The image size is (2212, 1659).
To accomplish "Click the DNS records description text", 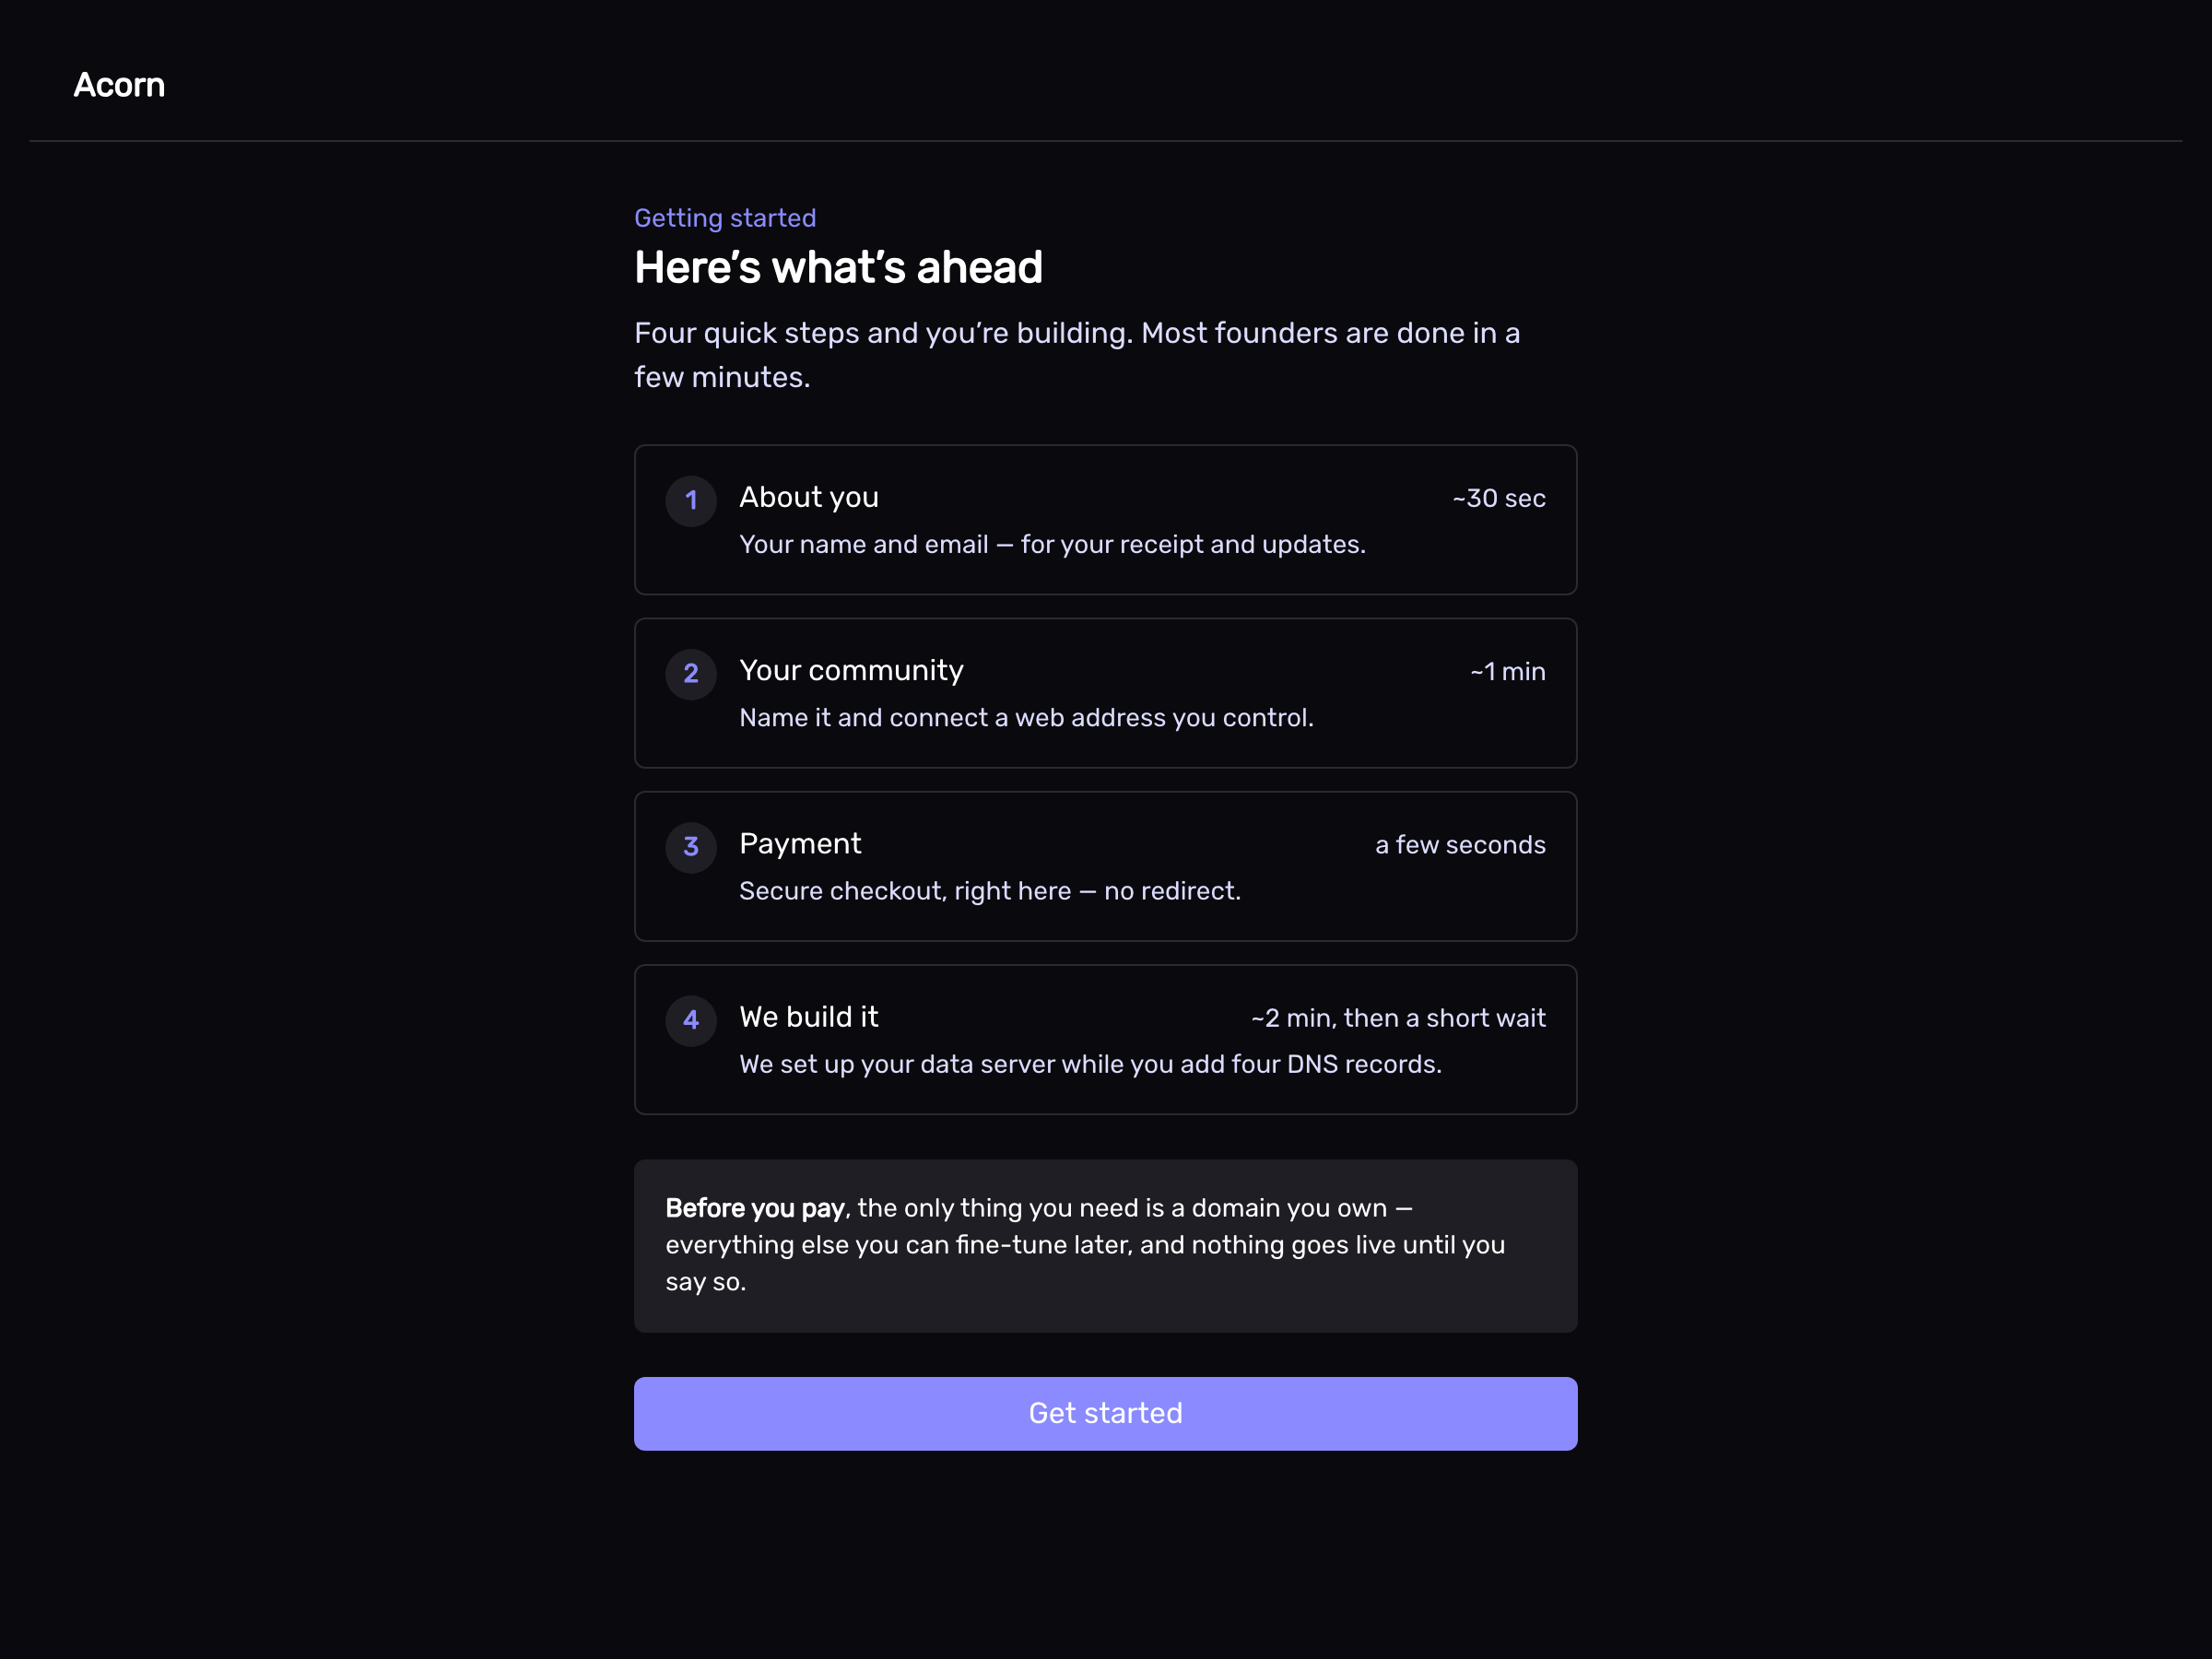I will (x=1090, y=1064).
